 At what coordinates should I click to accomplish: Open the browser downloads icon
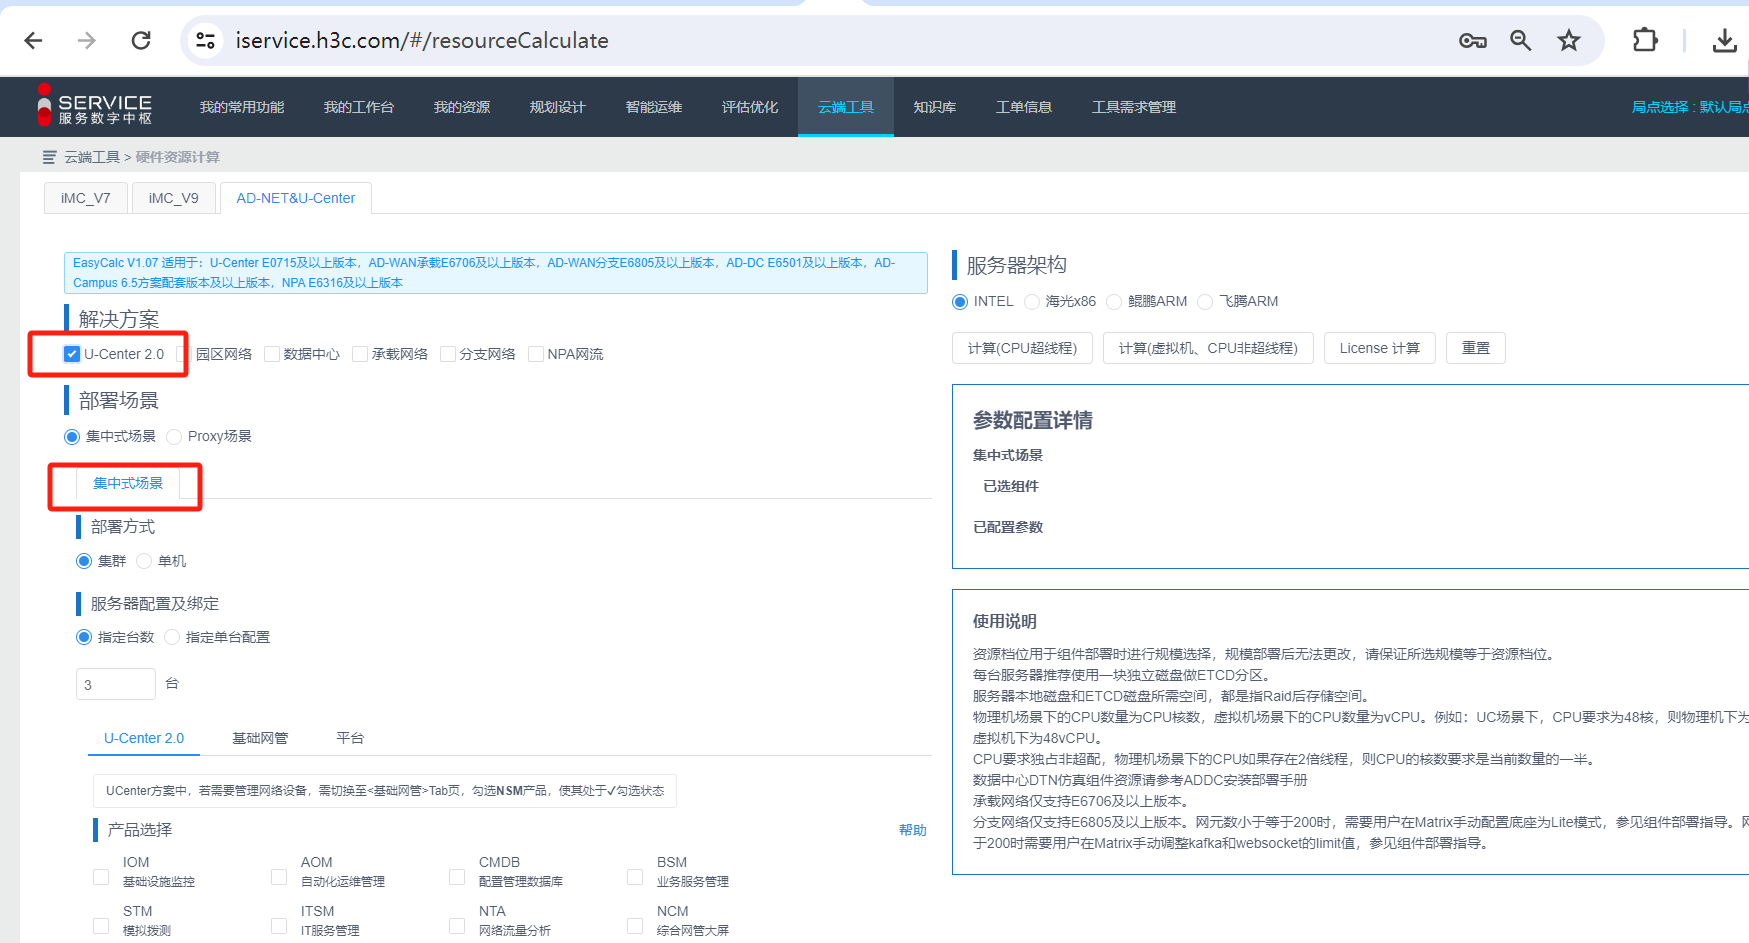1724,40
